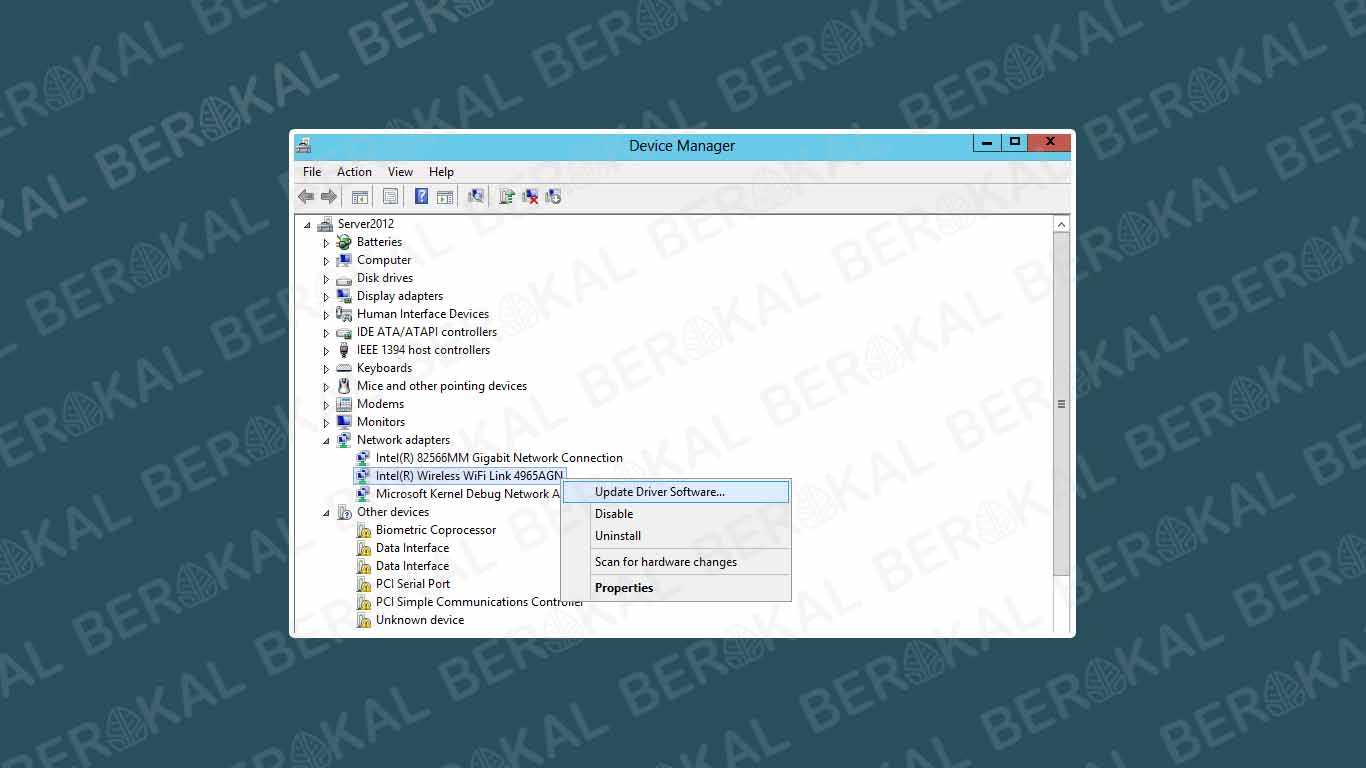Image resolution: width=1366 pixels, height=768 pixels.
Task: Choose Update Driver Software... from context menu
Action: point(676,492)
